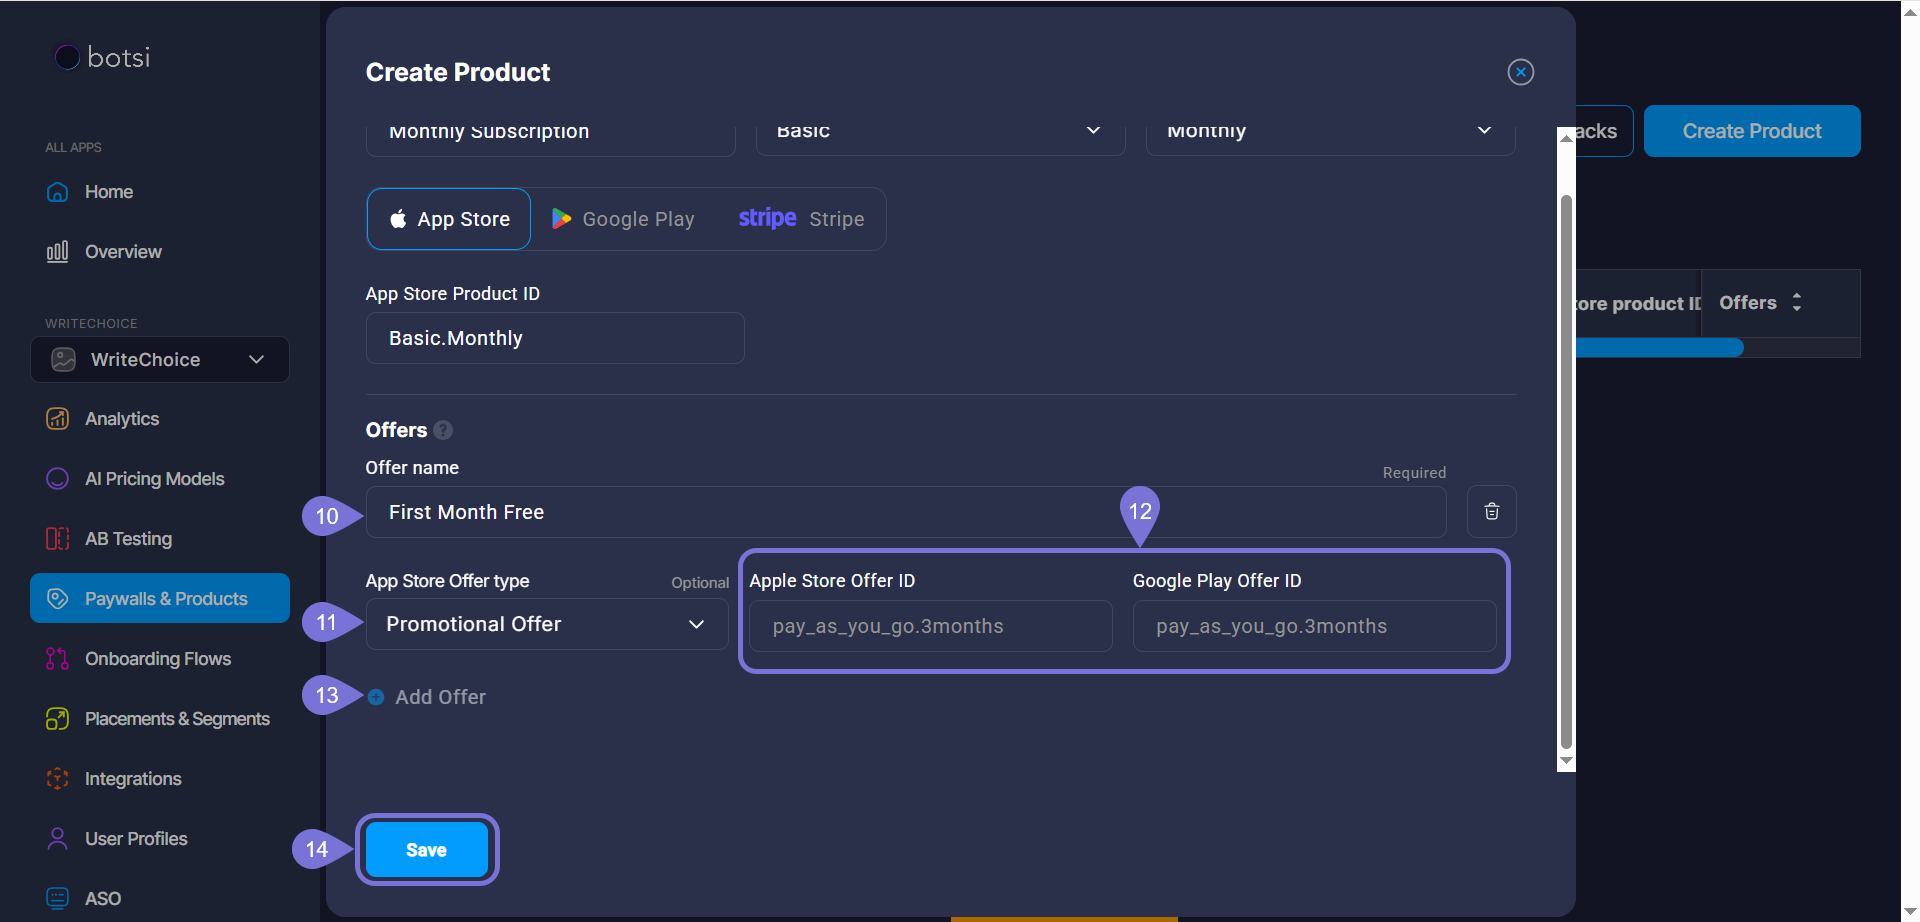The image size is (1920, 922).
Task: Open the WriteChoice app selector
Action: (160, 360)
